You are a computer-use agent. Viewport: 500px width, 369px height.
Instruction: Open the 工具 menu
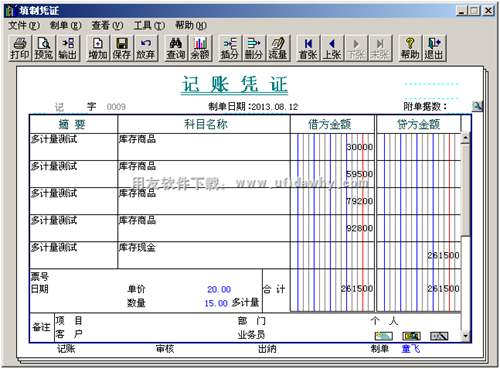[x=149, y=25]
